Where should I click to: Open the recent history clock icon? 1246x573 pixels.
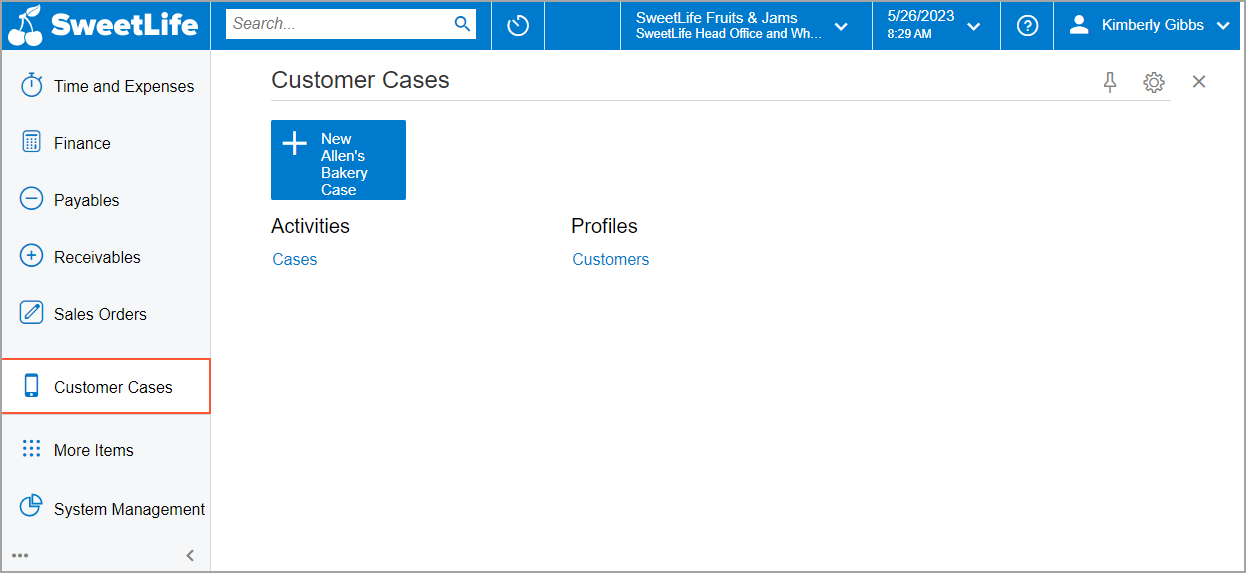pyautogui.click(x=518, y=25)
